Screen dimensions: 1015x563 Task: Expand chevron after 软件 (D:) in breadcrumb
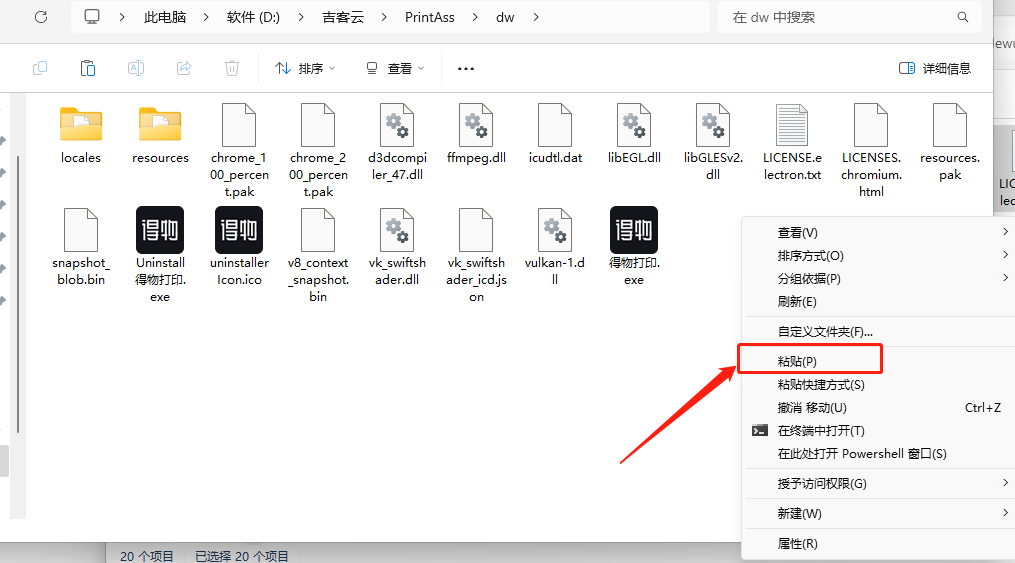301,17
